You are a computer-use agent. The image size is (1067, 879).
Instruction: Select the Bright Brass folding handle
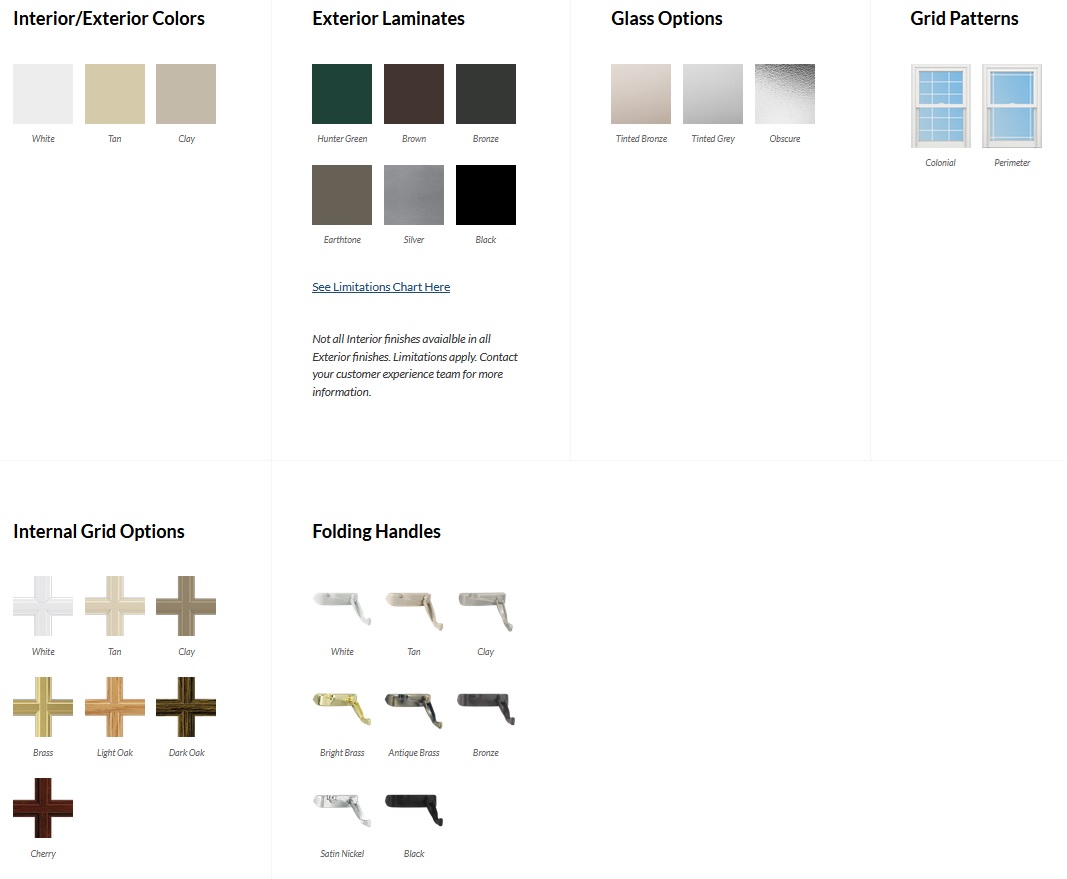coord(342,707)
